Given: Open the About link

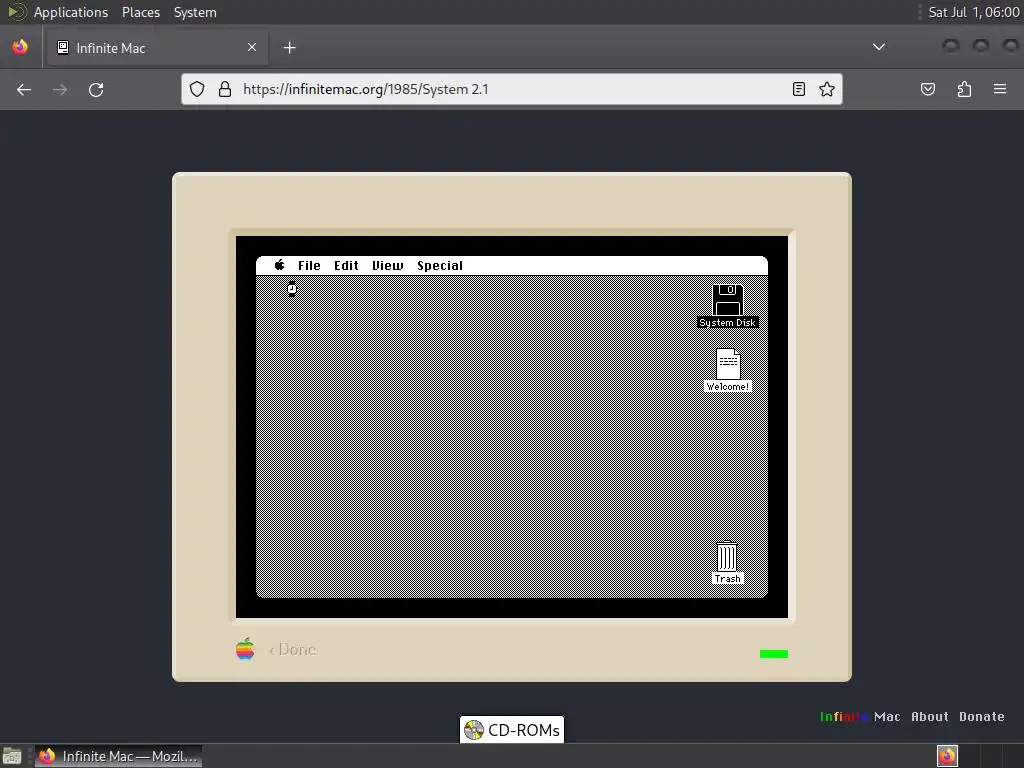Looking at the screenshot, I should tap(930, 716).
